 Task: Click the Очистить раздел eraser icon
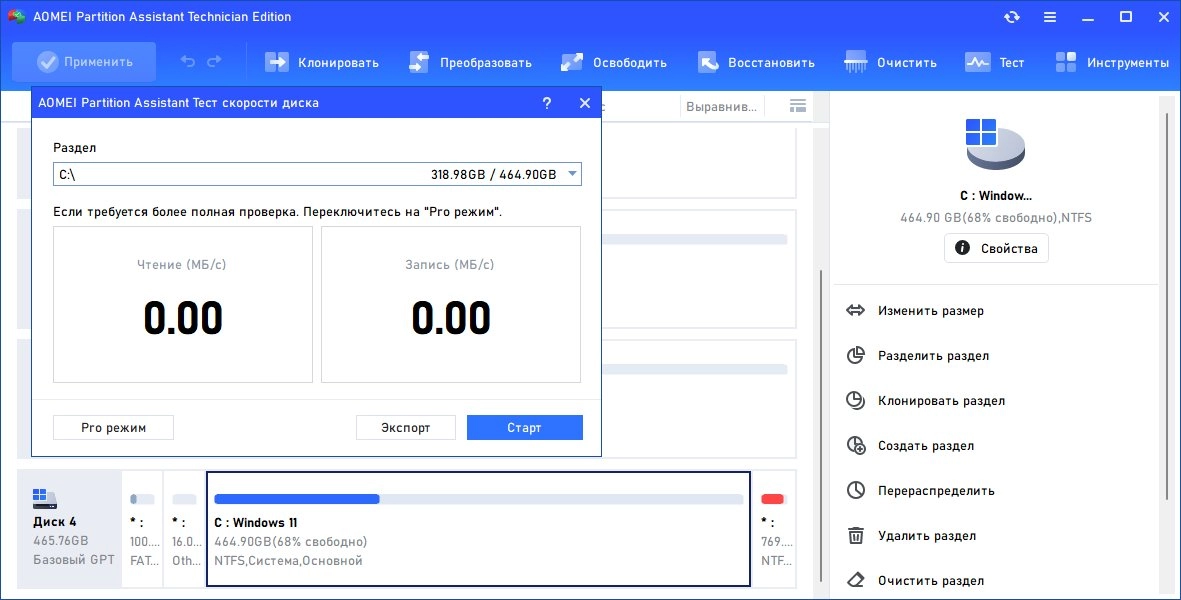(856, 580)
